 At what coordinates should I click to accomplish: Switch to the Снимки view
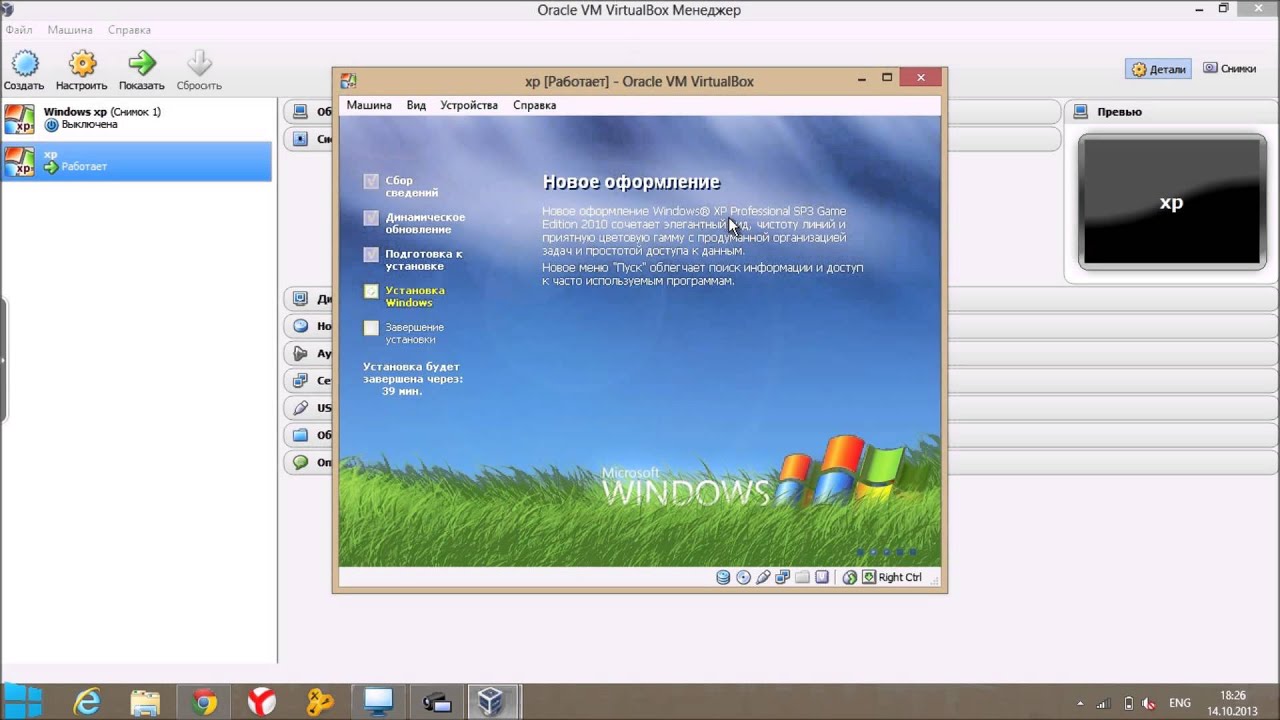[x=1229, y=68]
